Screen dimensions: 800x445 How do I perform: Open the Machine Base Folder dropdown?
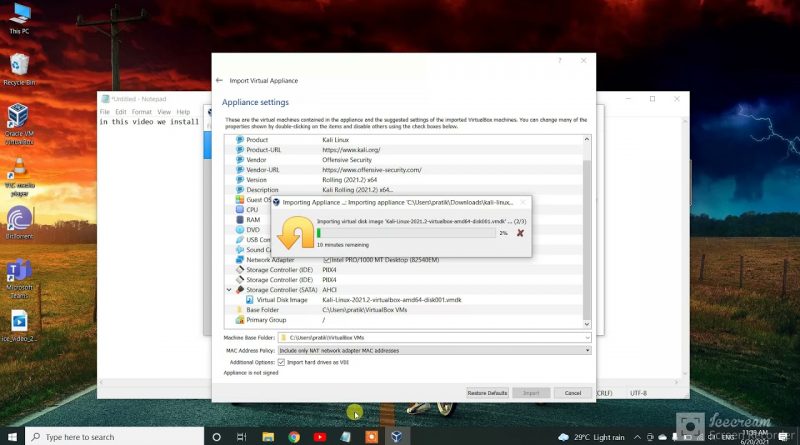pos(587,338)
